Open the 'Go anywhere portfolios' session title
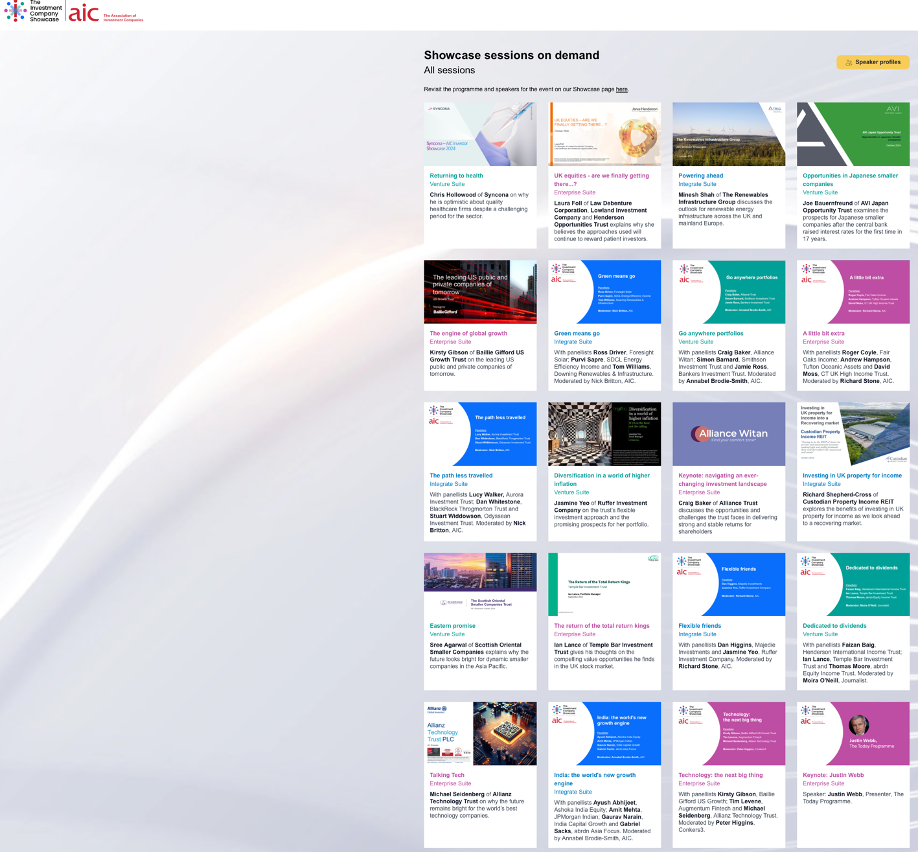This screenshot has height=852, width=918. pos(711,333)
